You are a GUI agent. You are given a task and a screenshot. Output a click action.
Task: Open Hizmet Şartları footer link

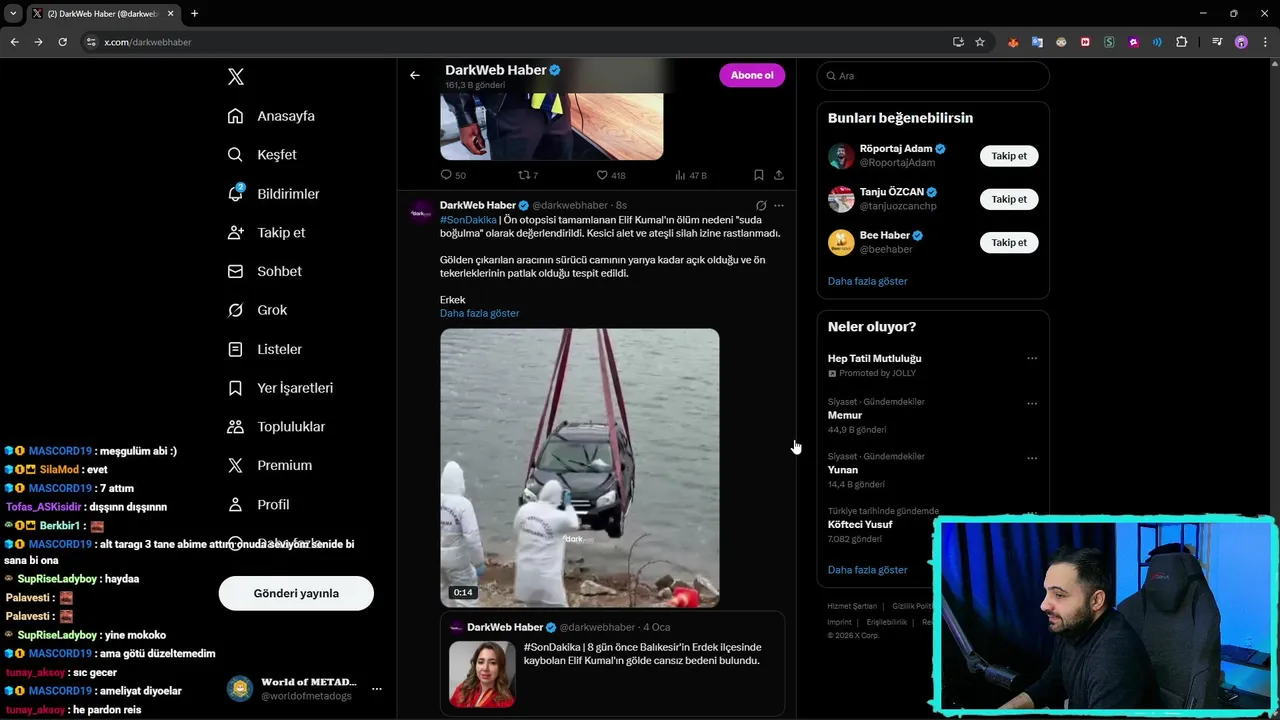click(852, 606)
